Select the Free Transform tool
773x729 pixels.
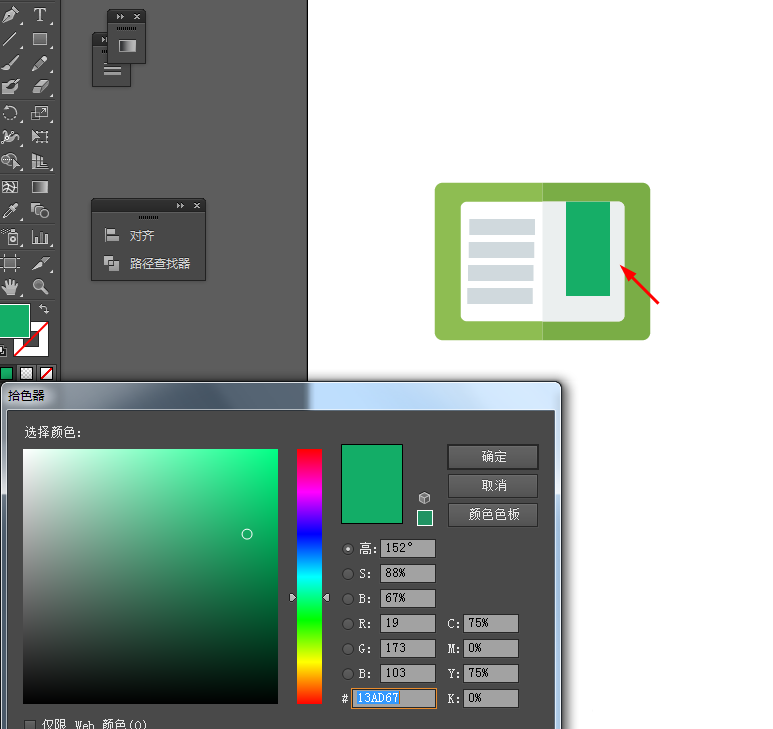tap(40, 137)
